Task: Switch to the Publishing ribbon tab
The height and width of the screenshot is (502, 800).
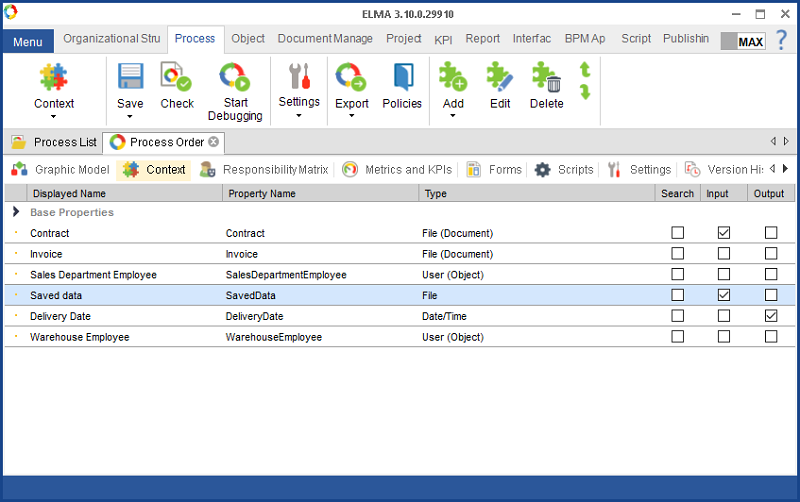Action: pyautogui.click(x=686, y=39)
